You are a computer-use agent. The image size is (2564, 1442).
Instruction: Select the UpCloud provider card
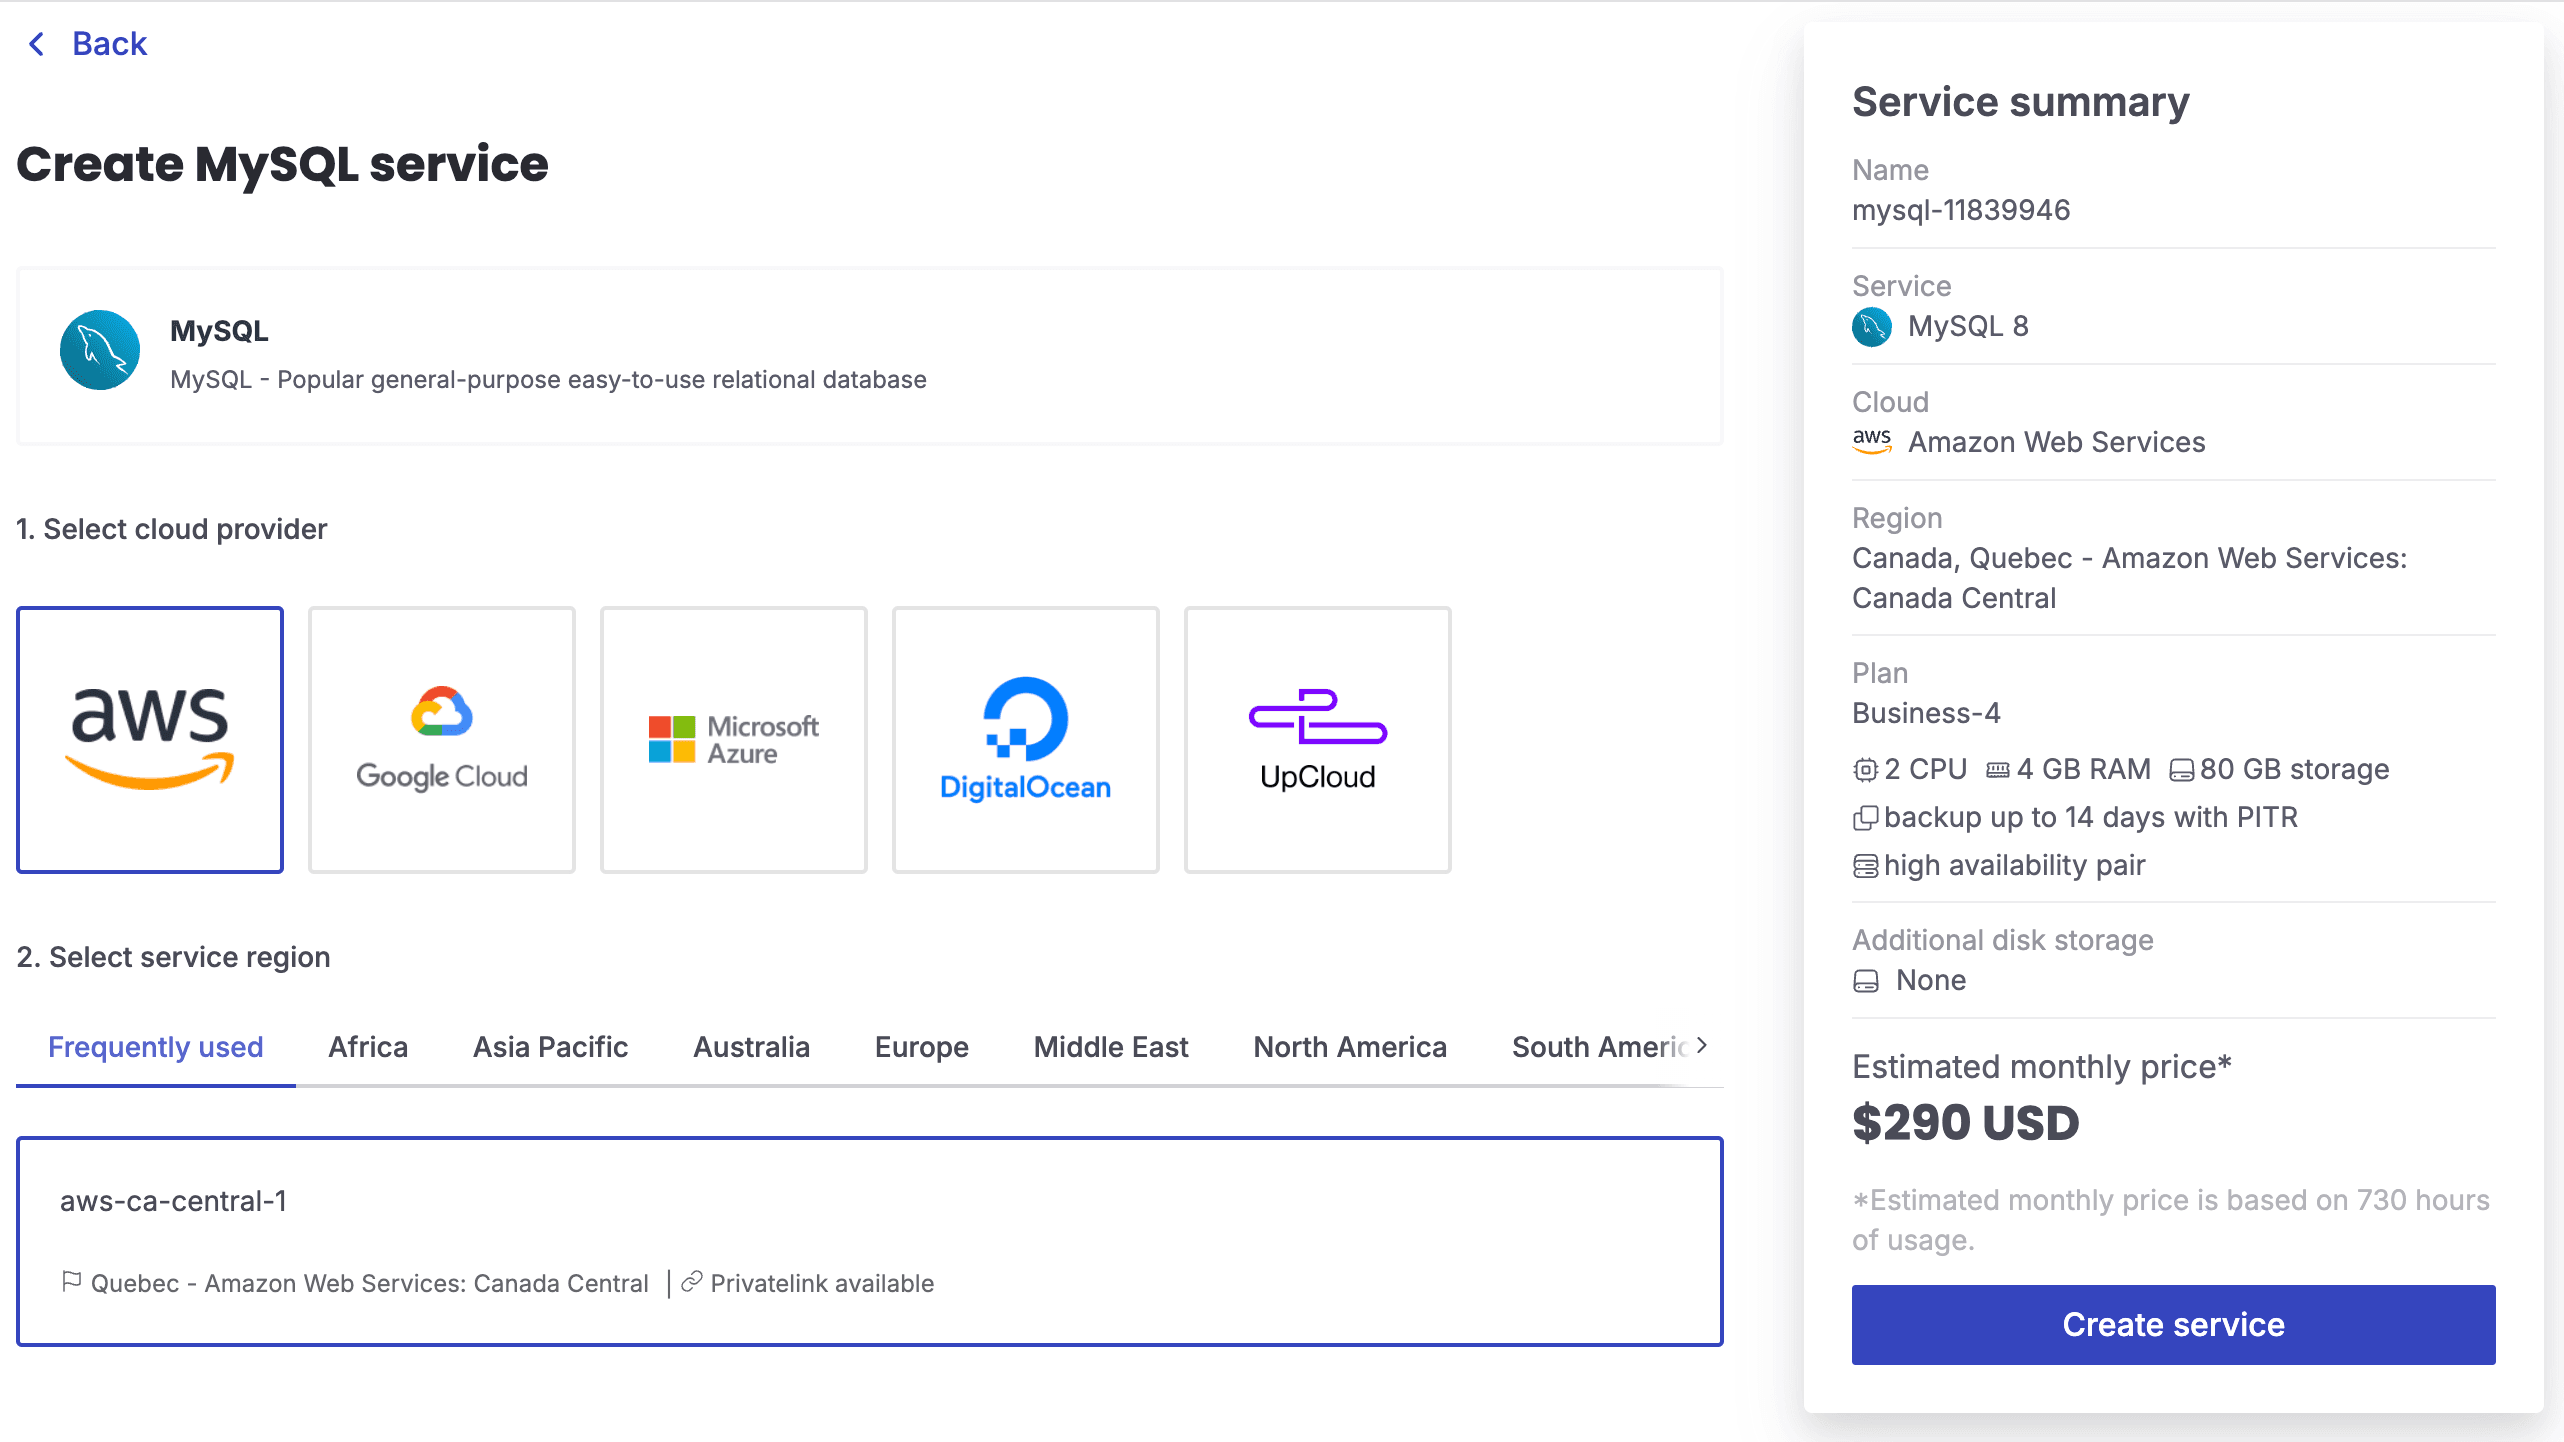pyautogui.click(x=1318, y=740)
